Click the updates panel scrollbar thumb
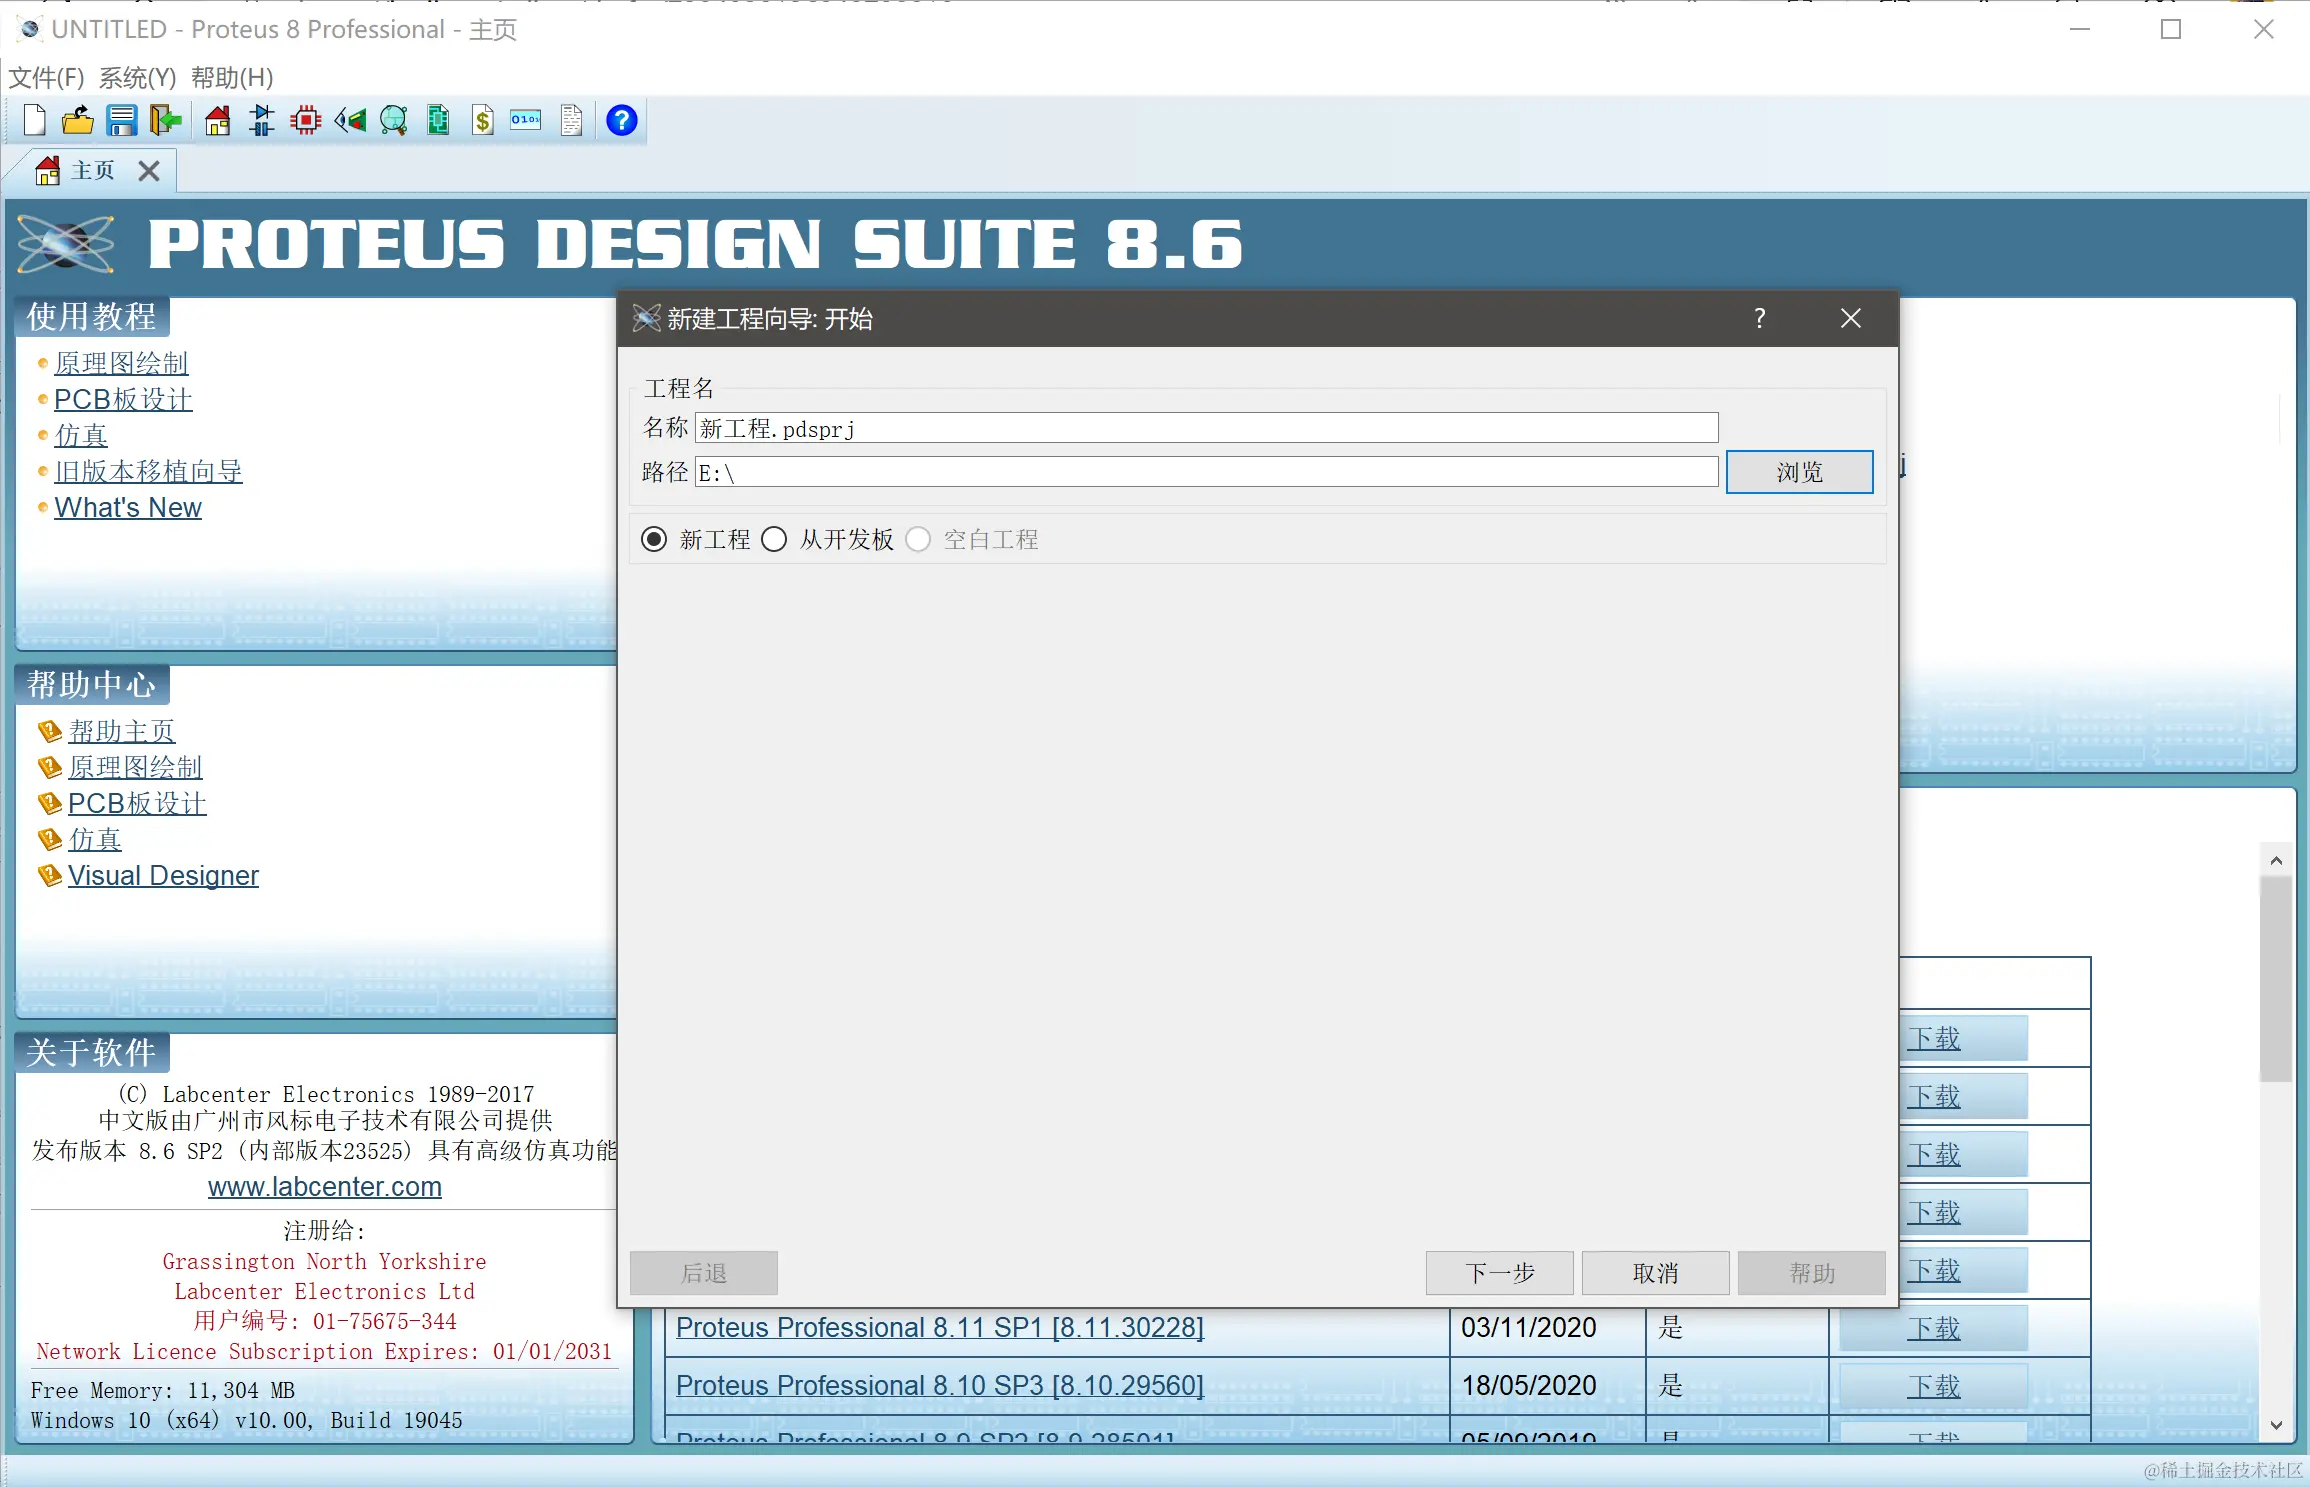The width and height of the screenshot is (2310, 1487). 2276,980
